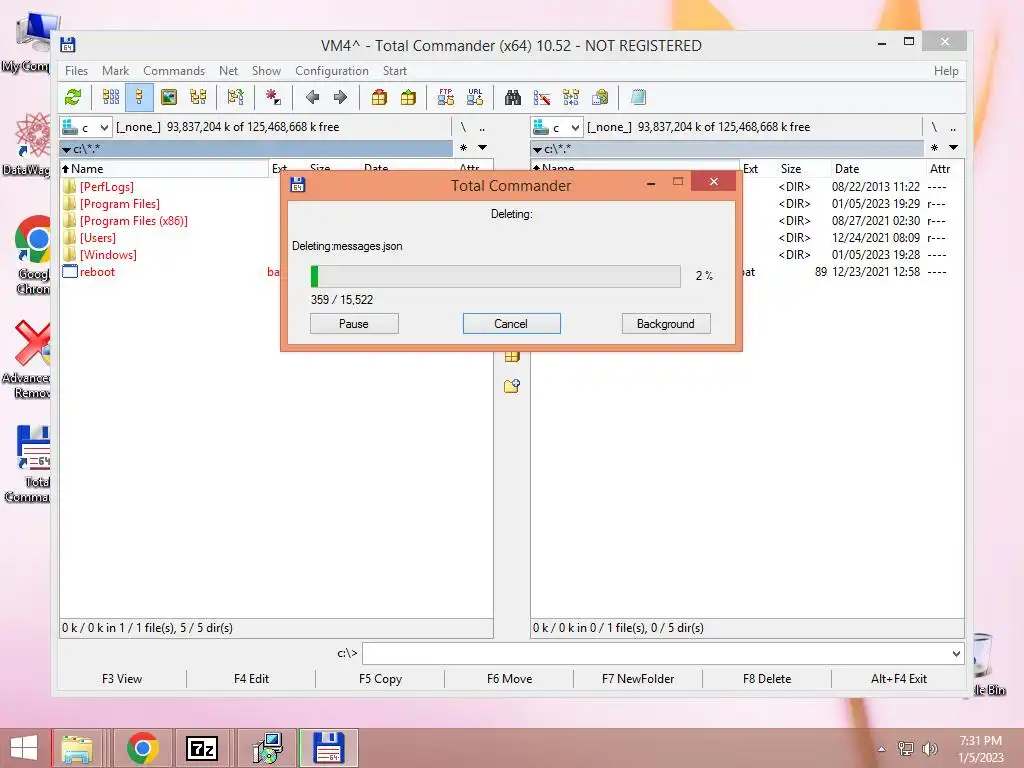
Task: Launch Notepad from the toolbar icon
Action: (x=638, y=98)
